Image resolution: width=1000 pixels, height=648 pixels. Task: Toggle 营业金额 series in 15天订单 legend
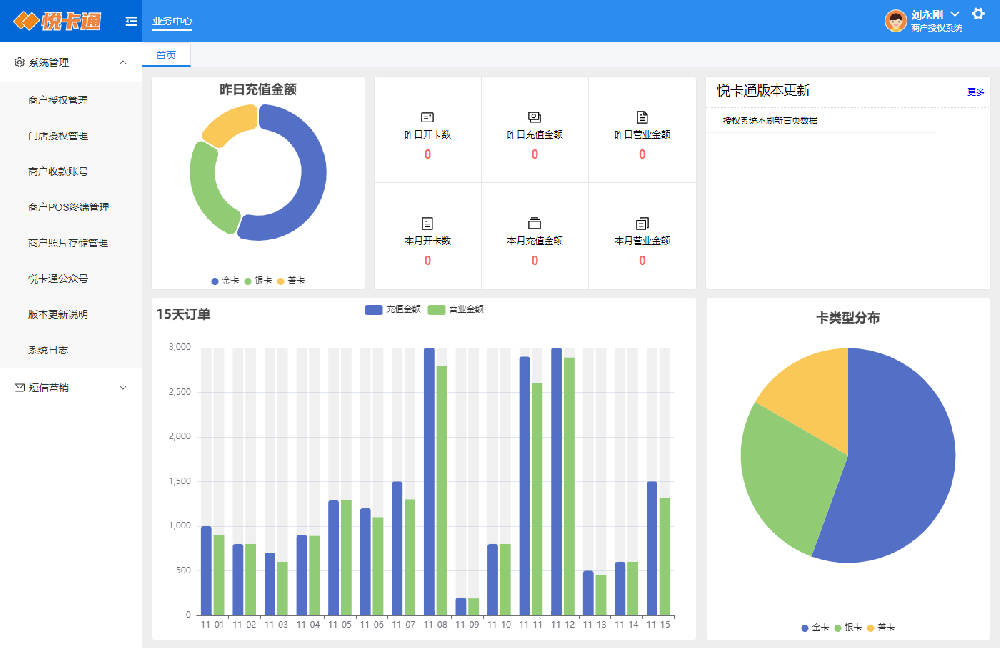pyautogui.click(x=456, y=310)
